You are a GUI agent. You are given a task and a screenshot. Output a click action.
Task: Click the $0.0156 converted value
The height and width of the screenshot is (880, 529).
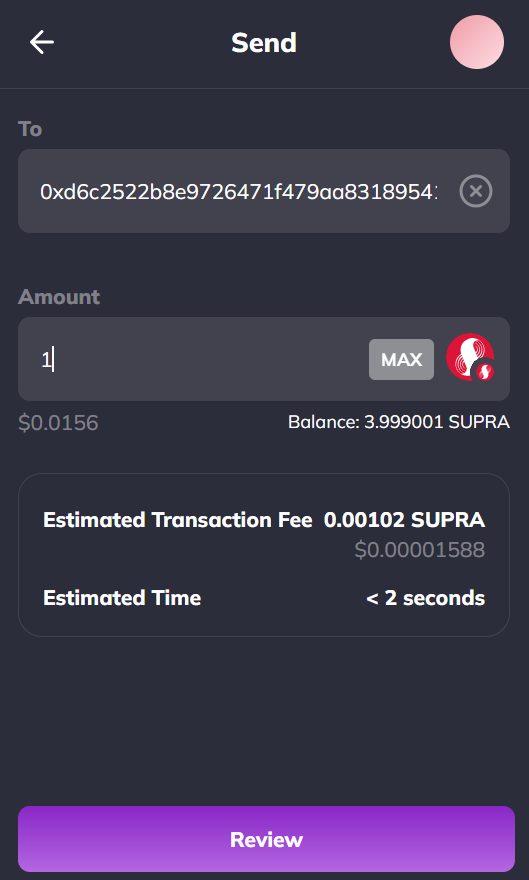[x=58, y=423]
